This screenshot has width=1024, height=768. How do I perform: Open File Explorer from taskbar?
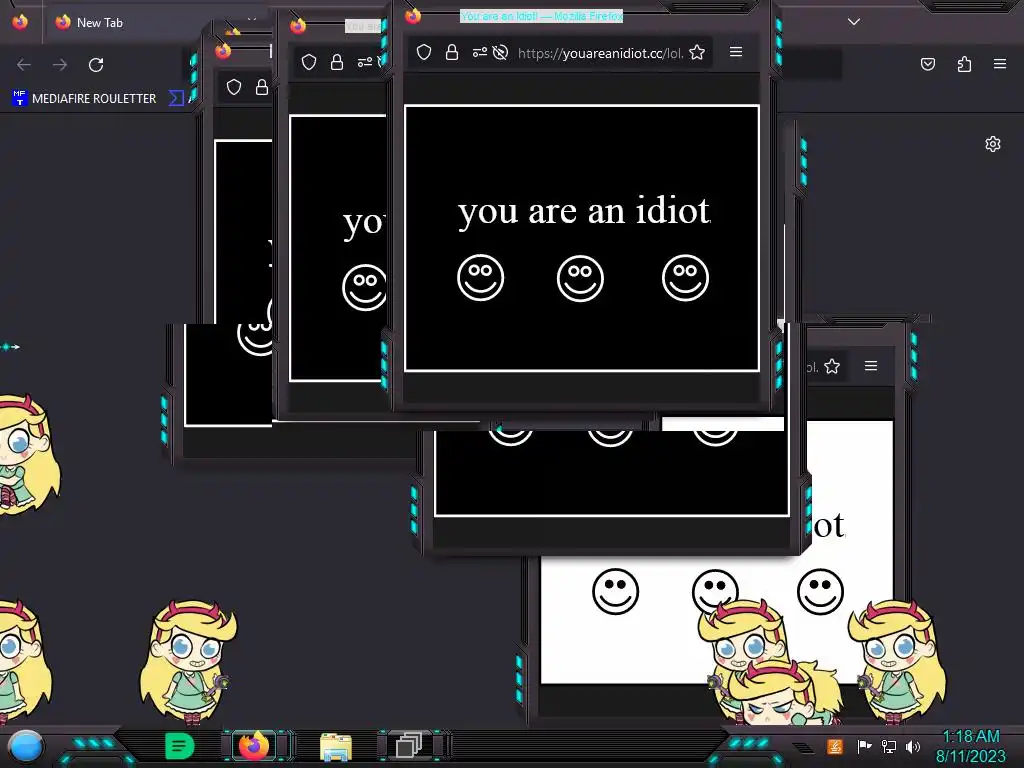click(x=336, y=746)
